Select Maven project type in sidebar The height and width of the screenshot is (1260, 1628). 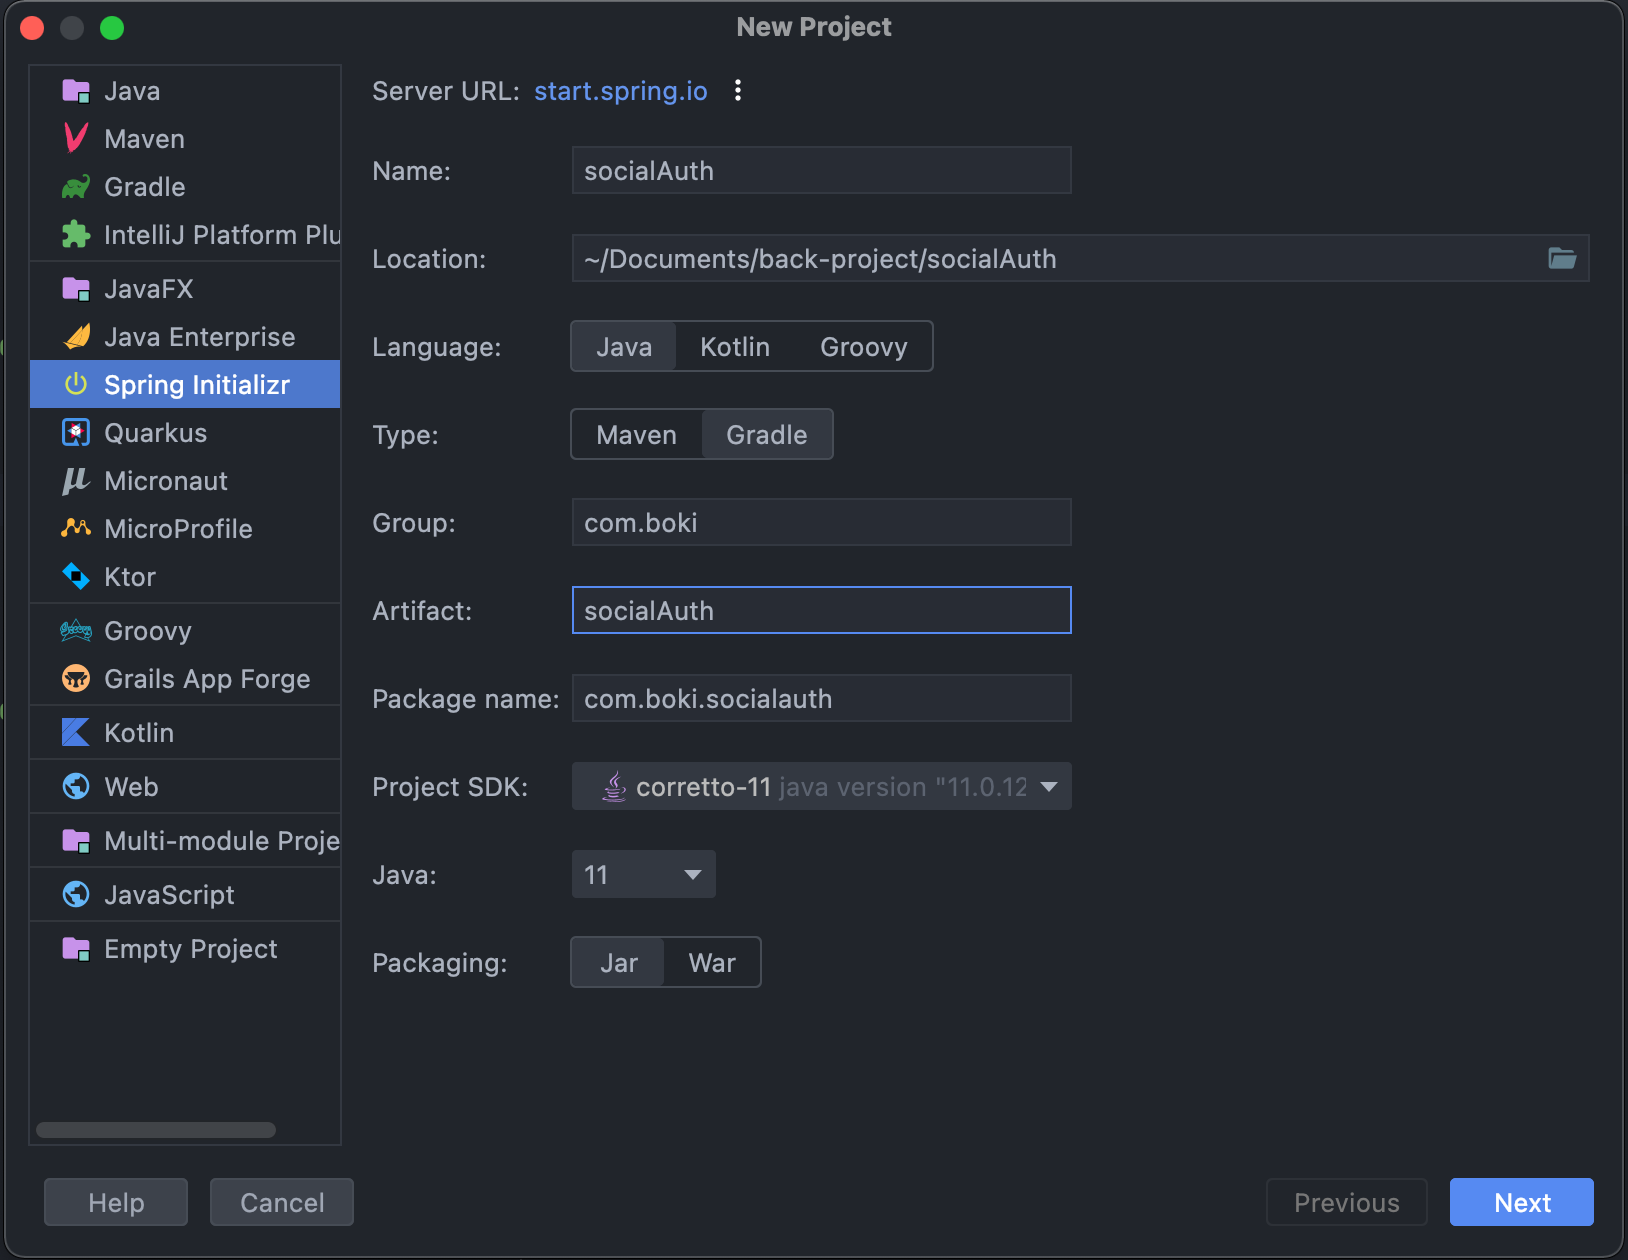[x=185, y=139]
